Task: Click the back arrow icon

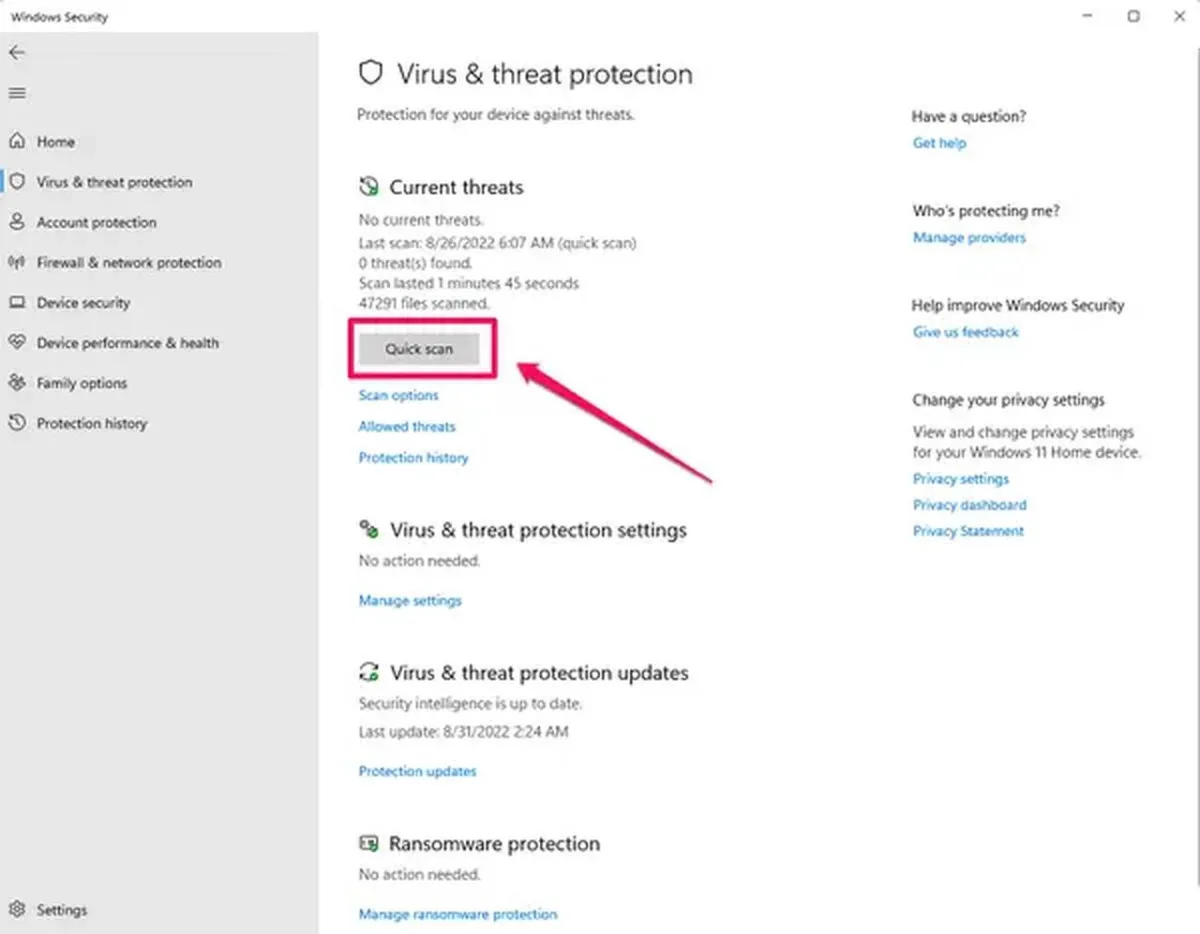Action: (17, 52)
